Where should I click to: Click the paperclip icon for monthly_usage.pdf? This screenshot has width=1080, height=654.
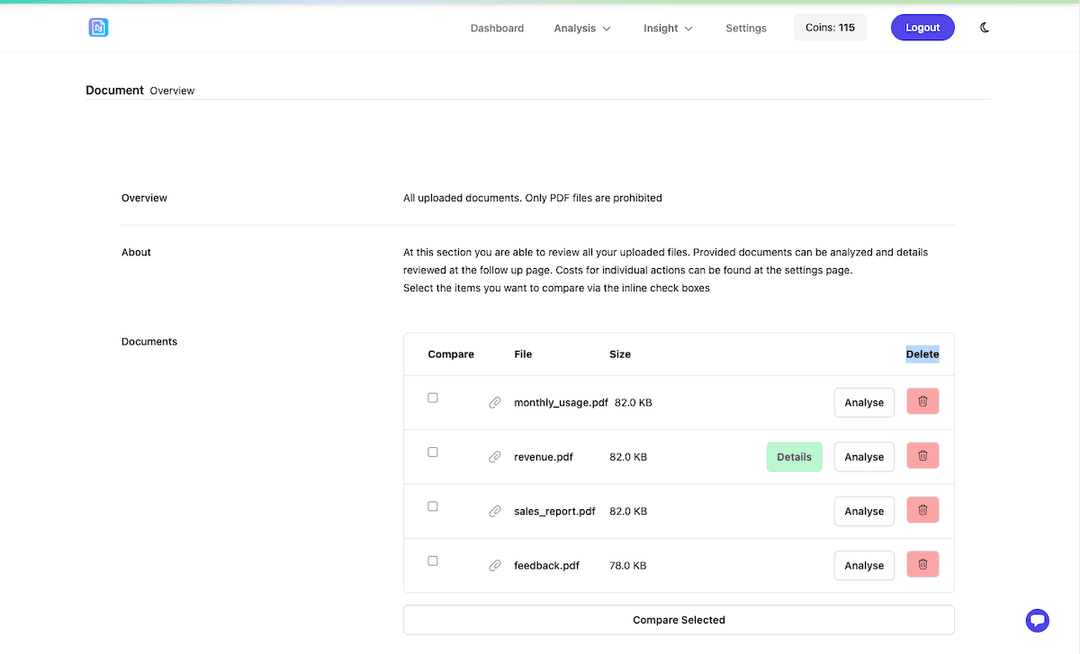[495, 402]
